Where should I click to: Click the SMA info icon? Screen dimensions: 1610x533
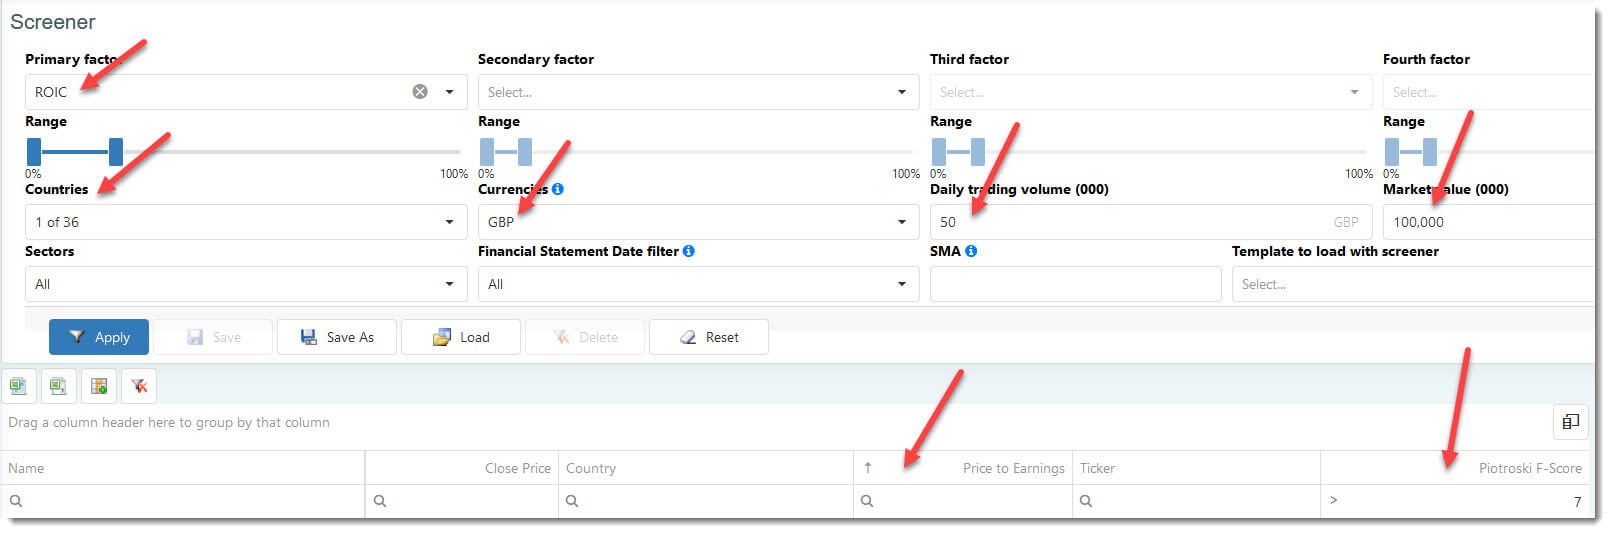click(971, 251)
